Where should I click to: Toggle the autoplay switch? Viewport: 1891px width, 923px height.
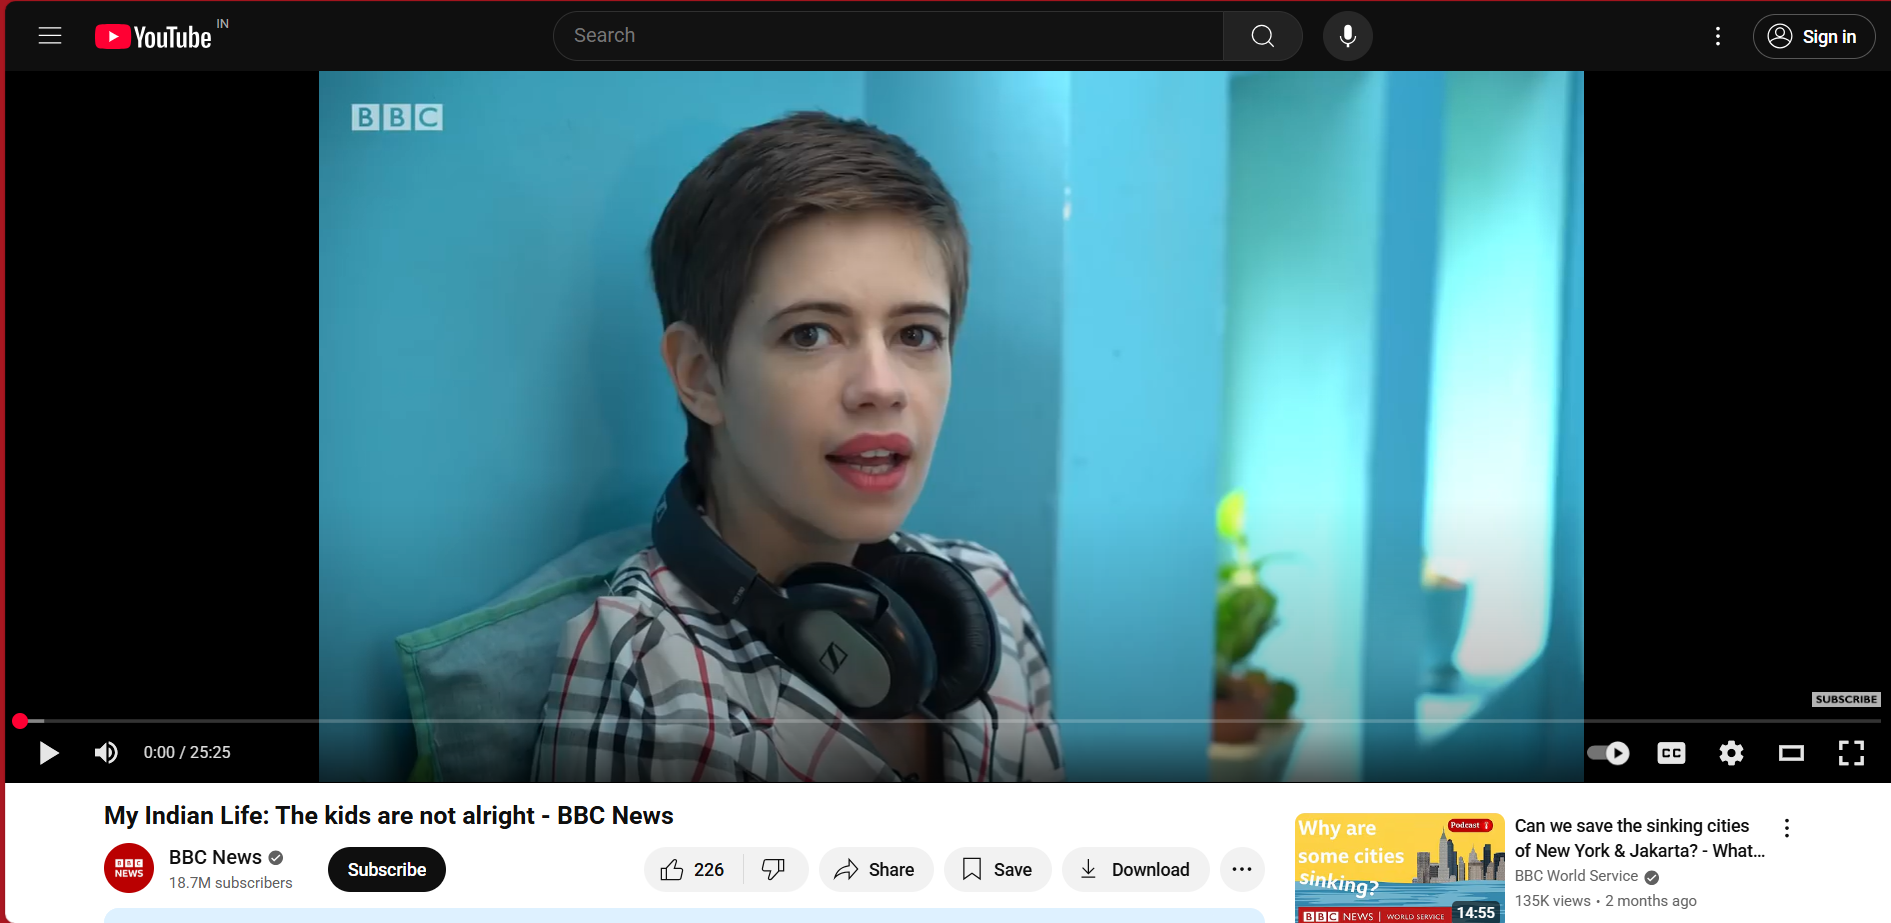click(1608, 753)
